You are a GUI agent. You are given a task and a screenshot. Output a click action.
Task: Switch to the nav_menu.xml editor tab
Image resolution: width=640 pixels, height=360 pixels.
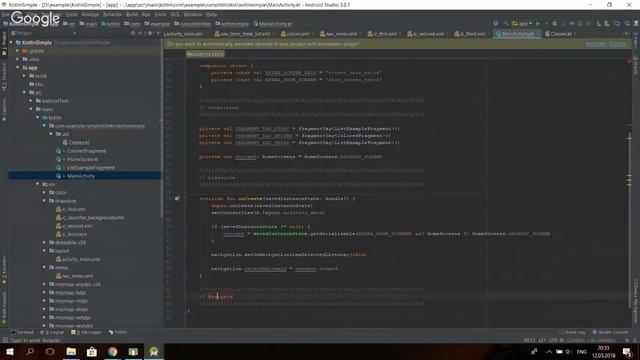click(x=341, y=34)
